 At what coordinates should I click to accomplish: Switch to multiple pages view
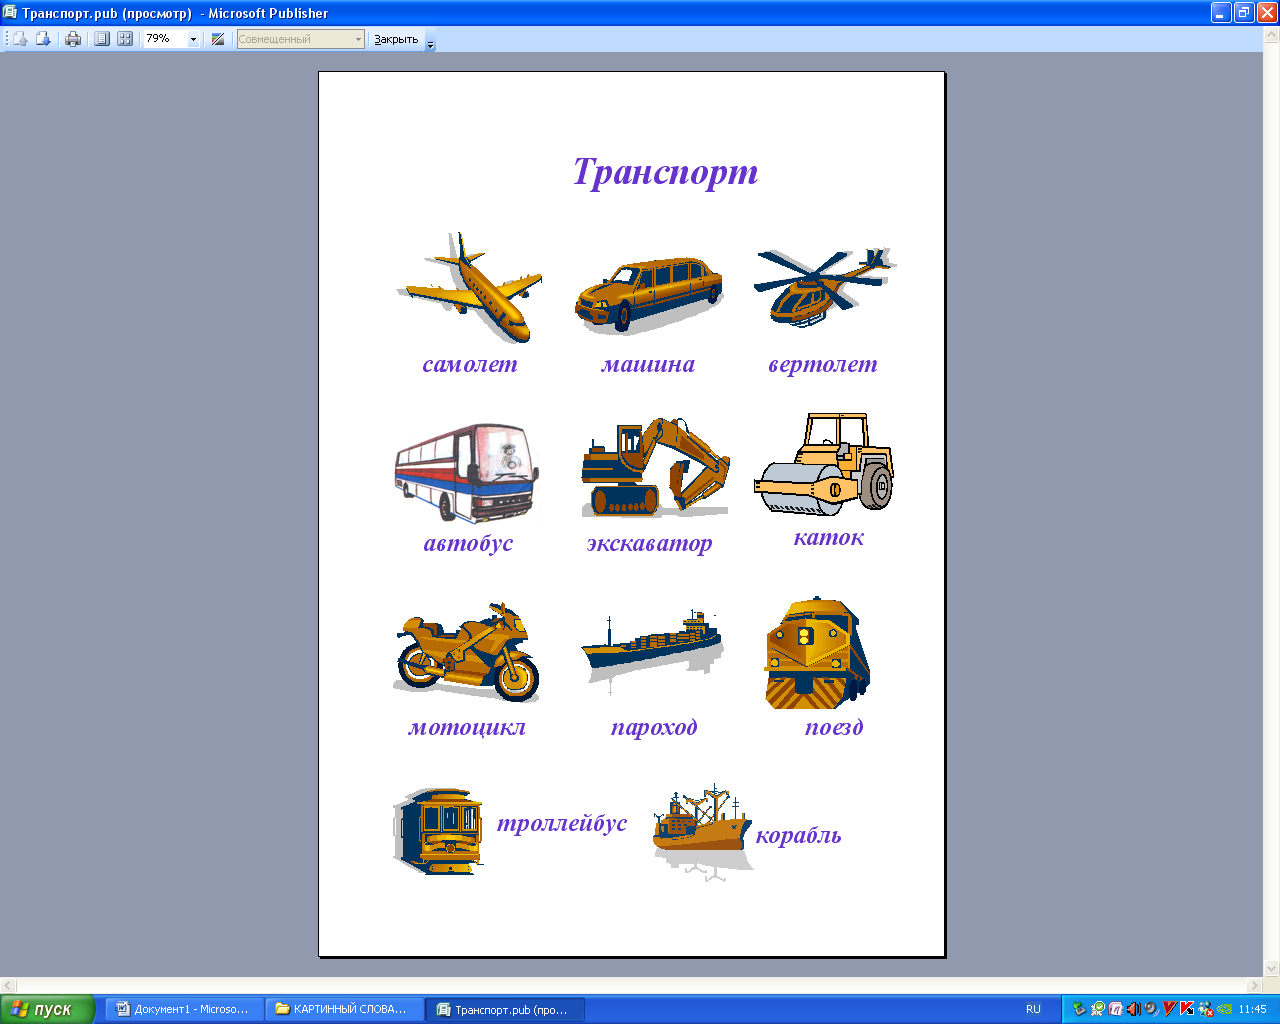point(125,39)
